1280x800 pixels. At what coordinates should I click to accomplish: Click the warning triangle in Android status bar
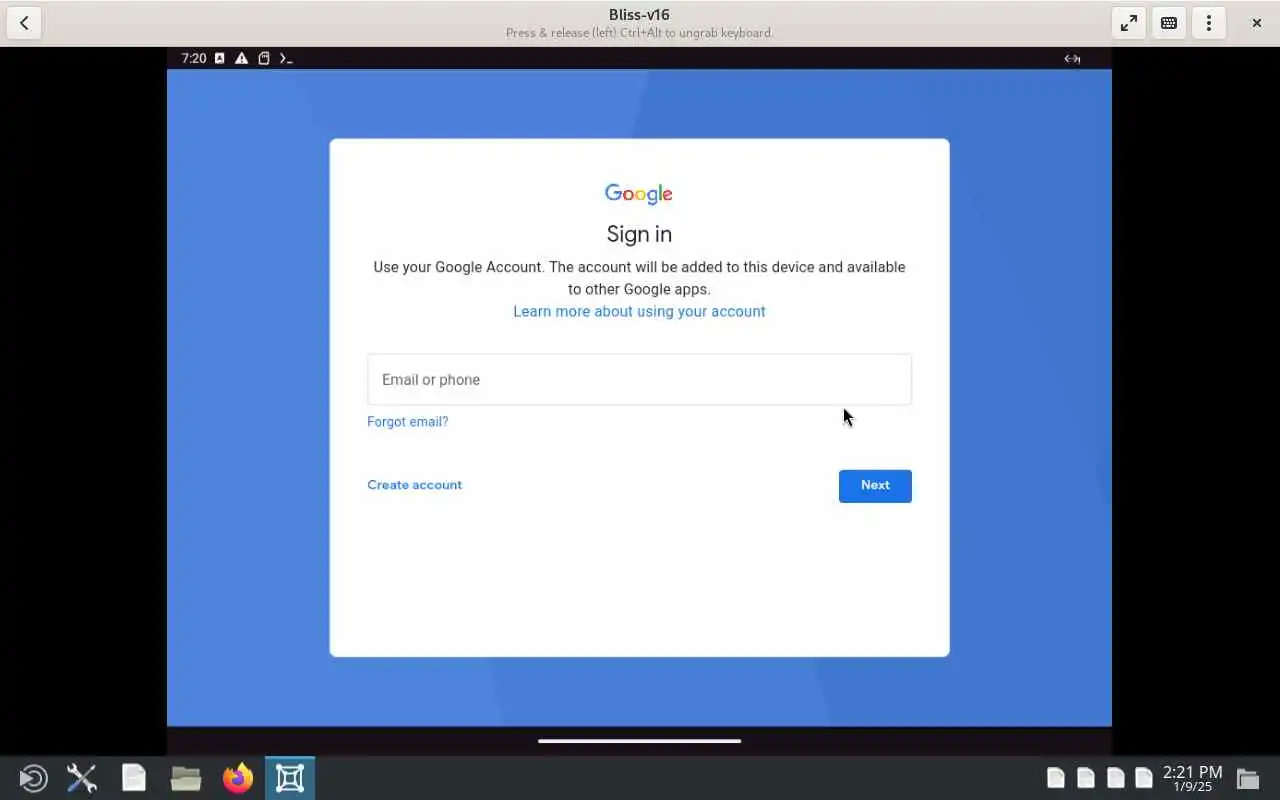242,58
